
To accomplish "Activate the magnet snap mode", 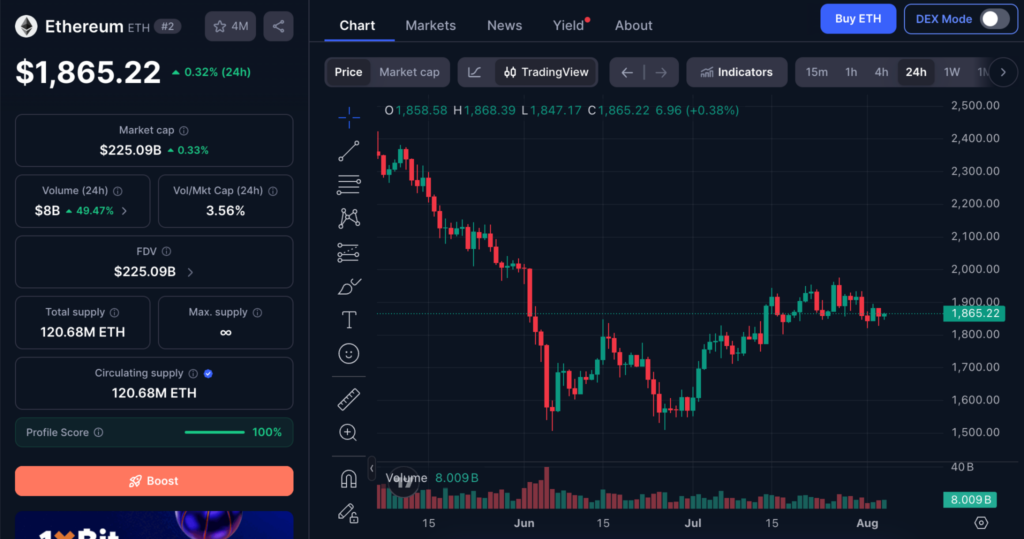I will (x=349, y=479).
